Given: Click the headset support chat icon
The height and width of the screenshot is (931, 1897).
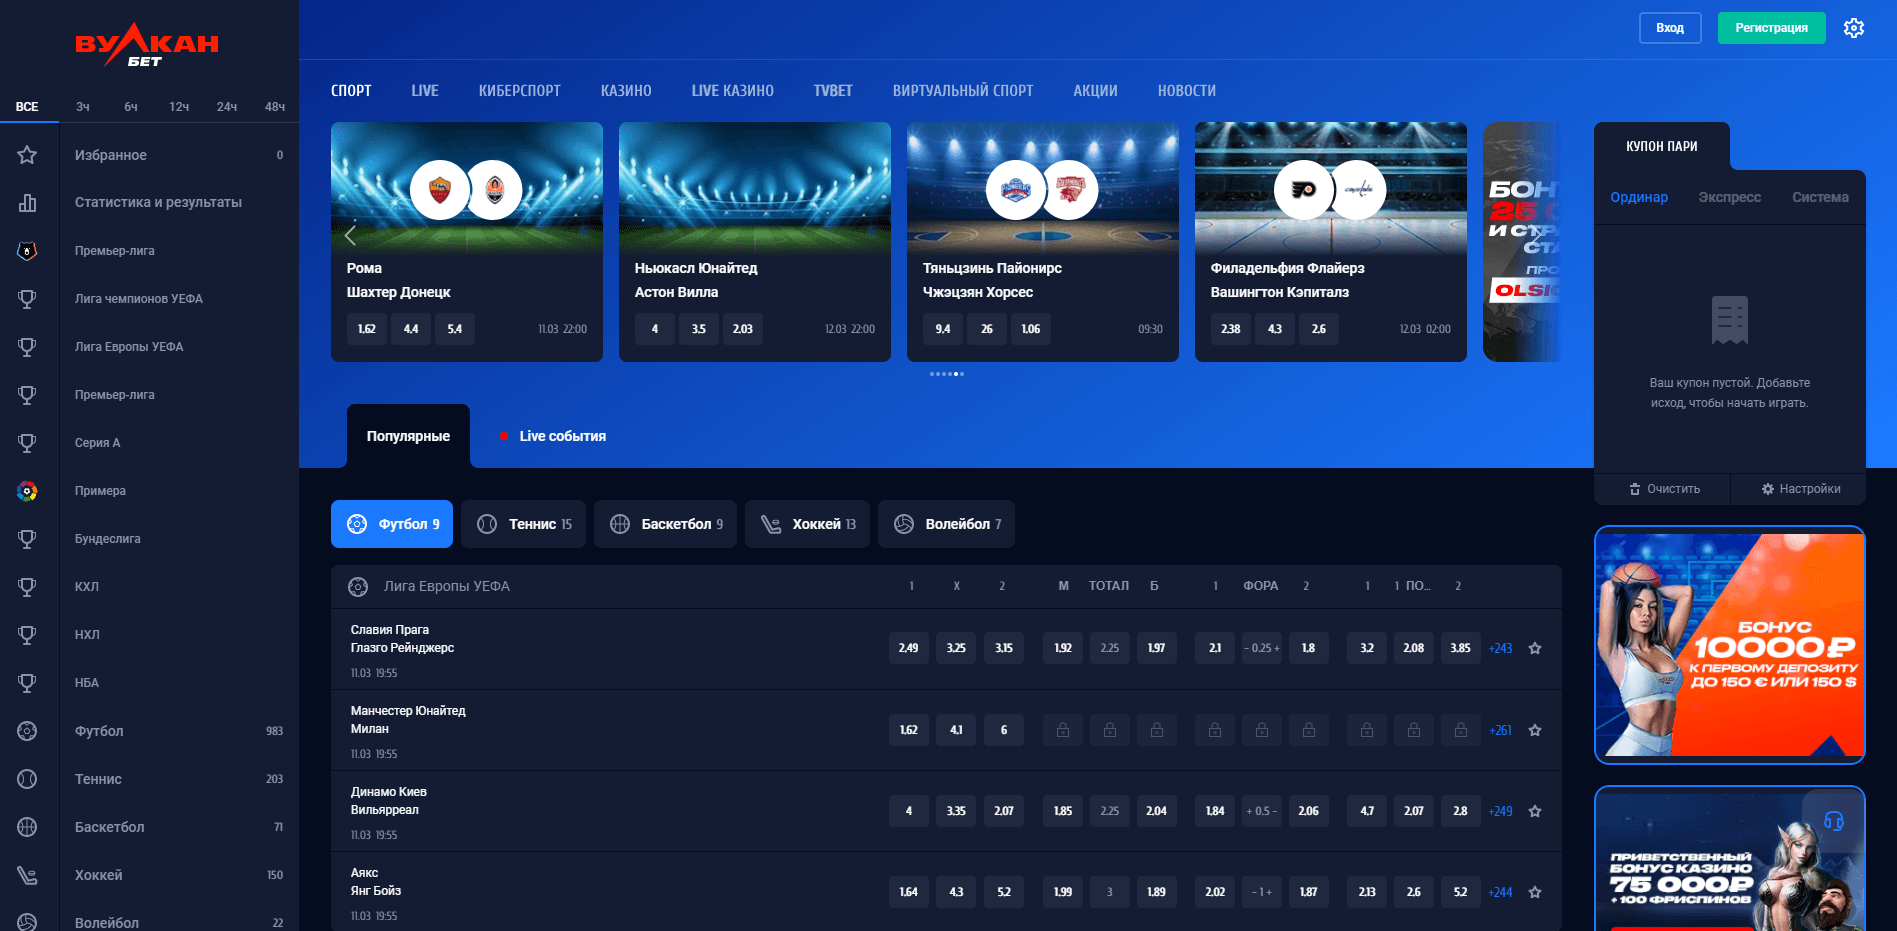Looking at the screenshot, I should [x=1833, y=821].
